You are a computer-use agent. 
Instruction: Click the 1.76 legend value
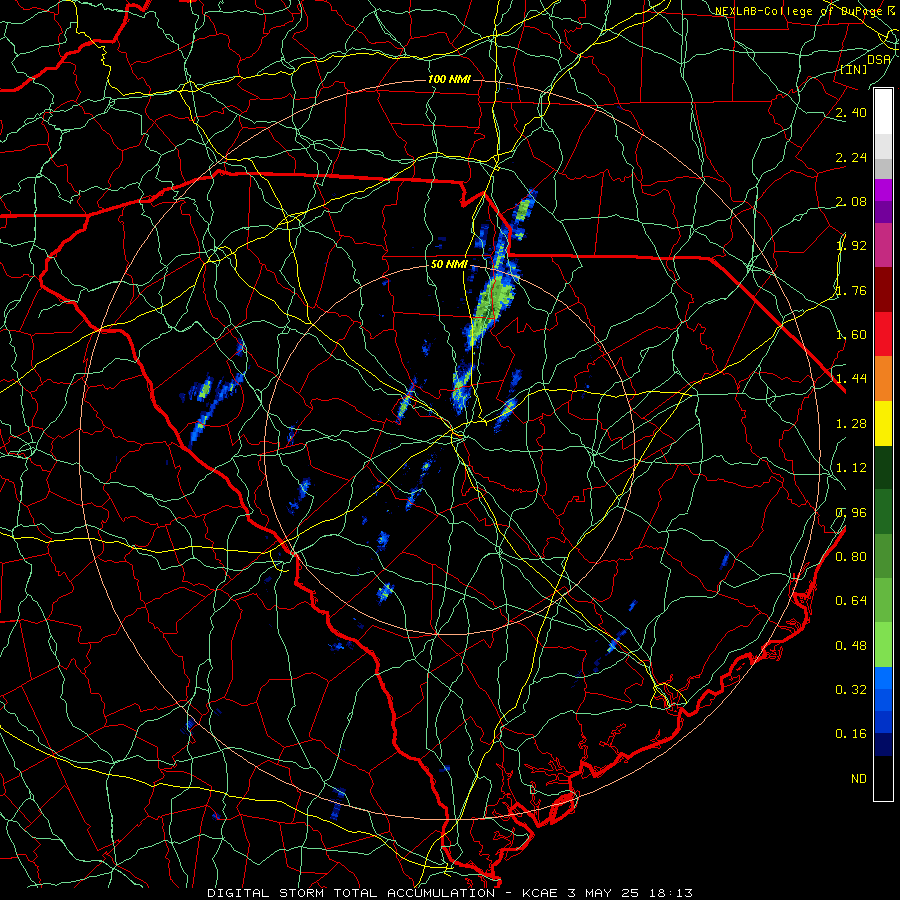[x=851, y=290]
